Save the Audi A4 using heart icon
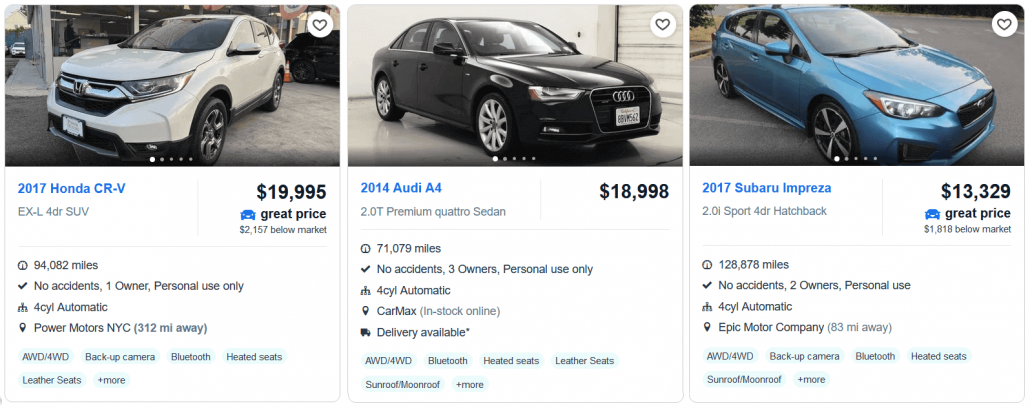 click(x=662, y=25)
